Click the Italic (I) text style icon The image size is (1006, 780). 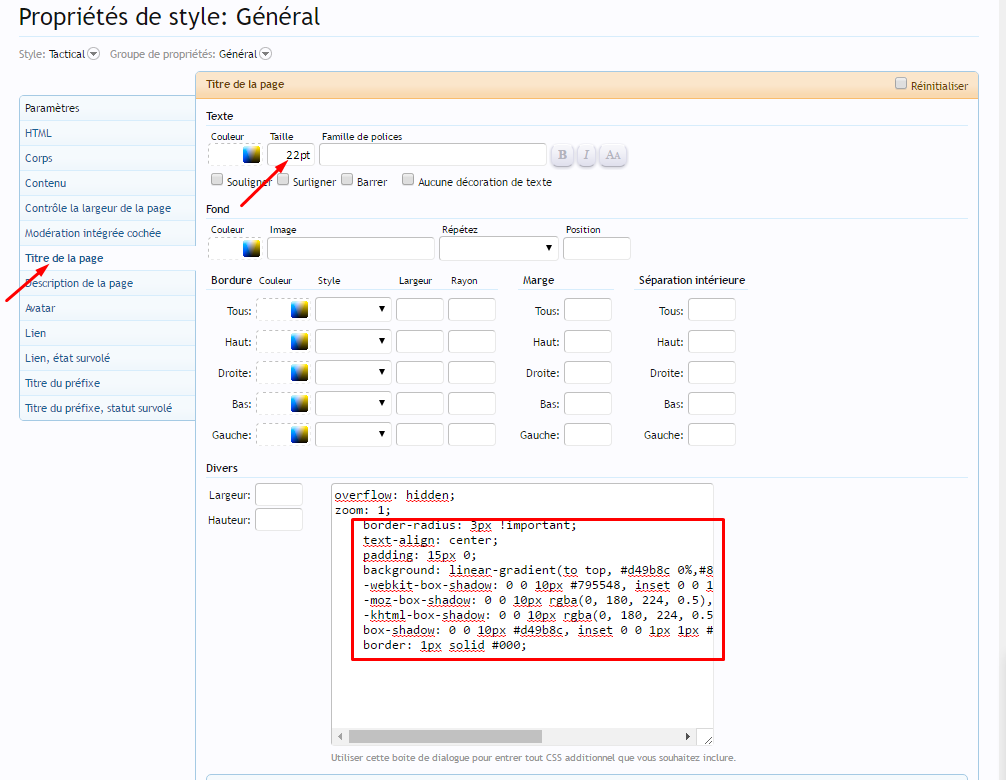click(x=586, y=155)
